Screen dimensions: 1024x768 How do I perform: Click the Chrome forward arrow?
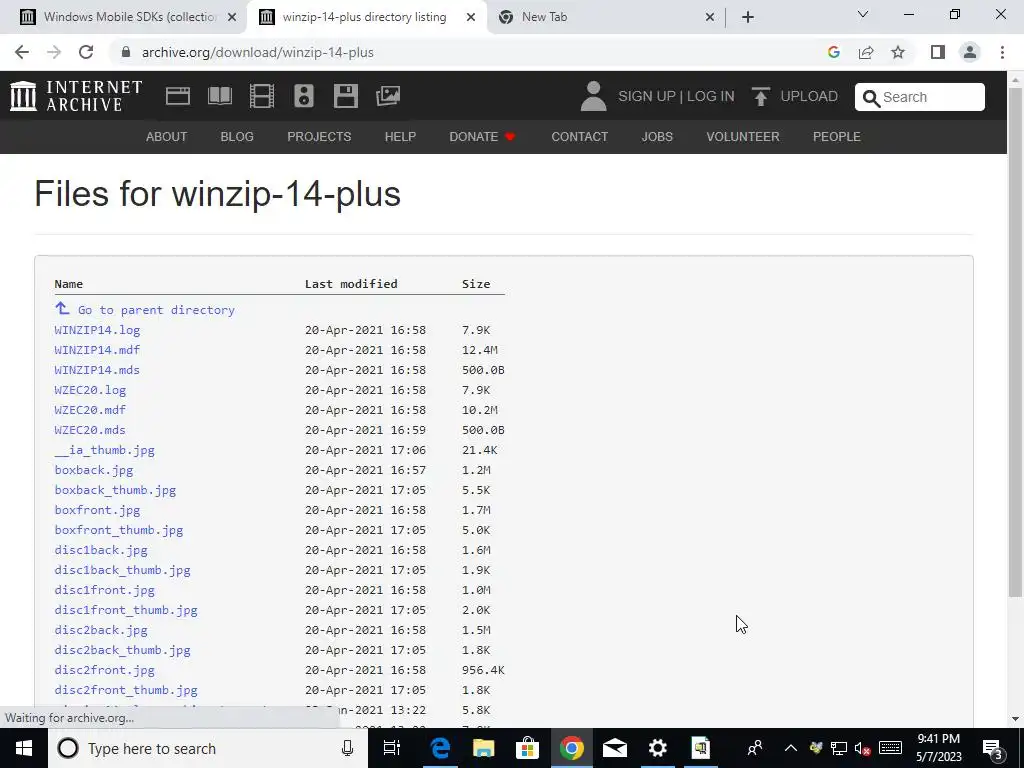[x=54, y=52]
